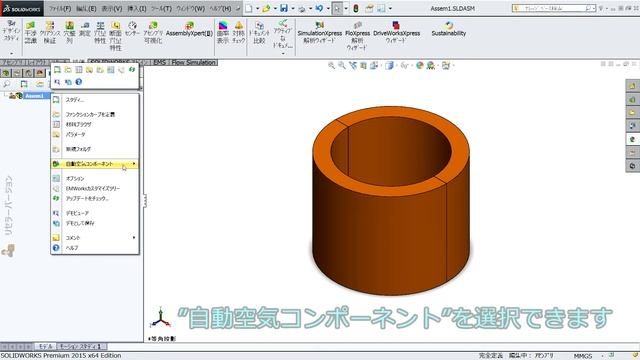Switch to the Flow Simulation tab
Screen dimensions: 640x360
pos(193,62)
